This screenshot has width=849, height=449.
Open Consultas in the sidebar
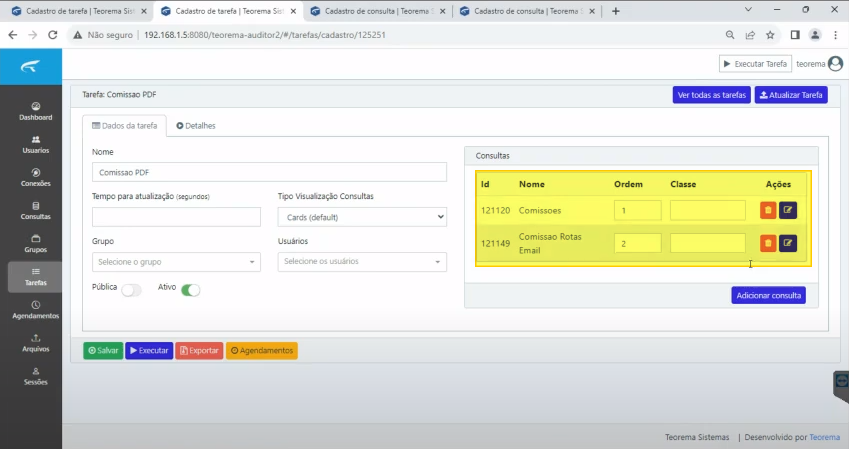tap(36, 211)
